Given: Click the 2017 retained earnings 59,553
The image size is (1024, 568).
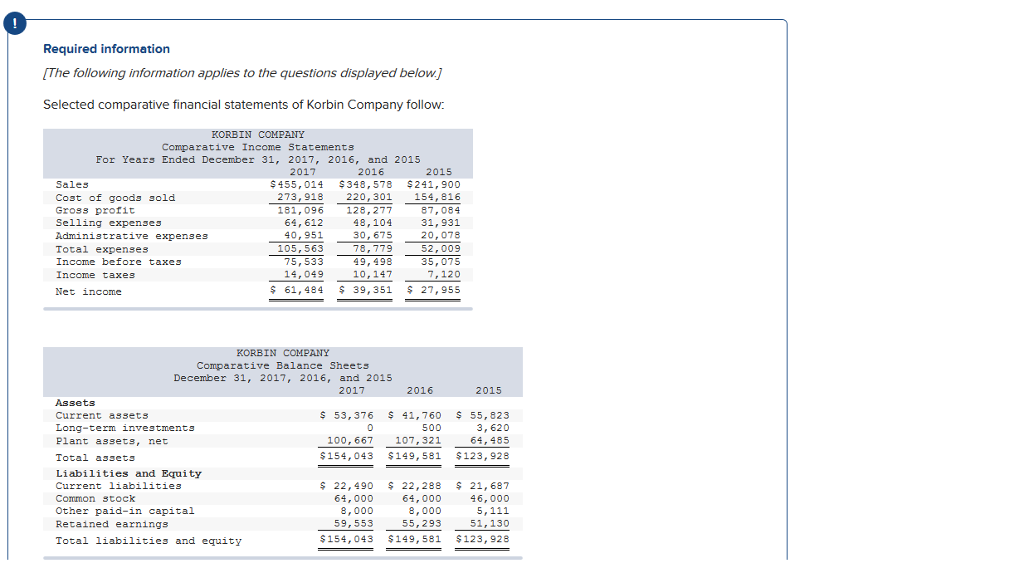Looking at the screenshot, I should click(354, 524).
